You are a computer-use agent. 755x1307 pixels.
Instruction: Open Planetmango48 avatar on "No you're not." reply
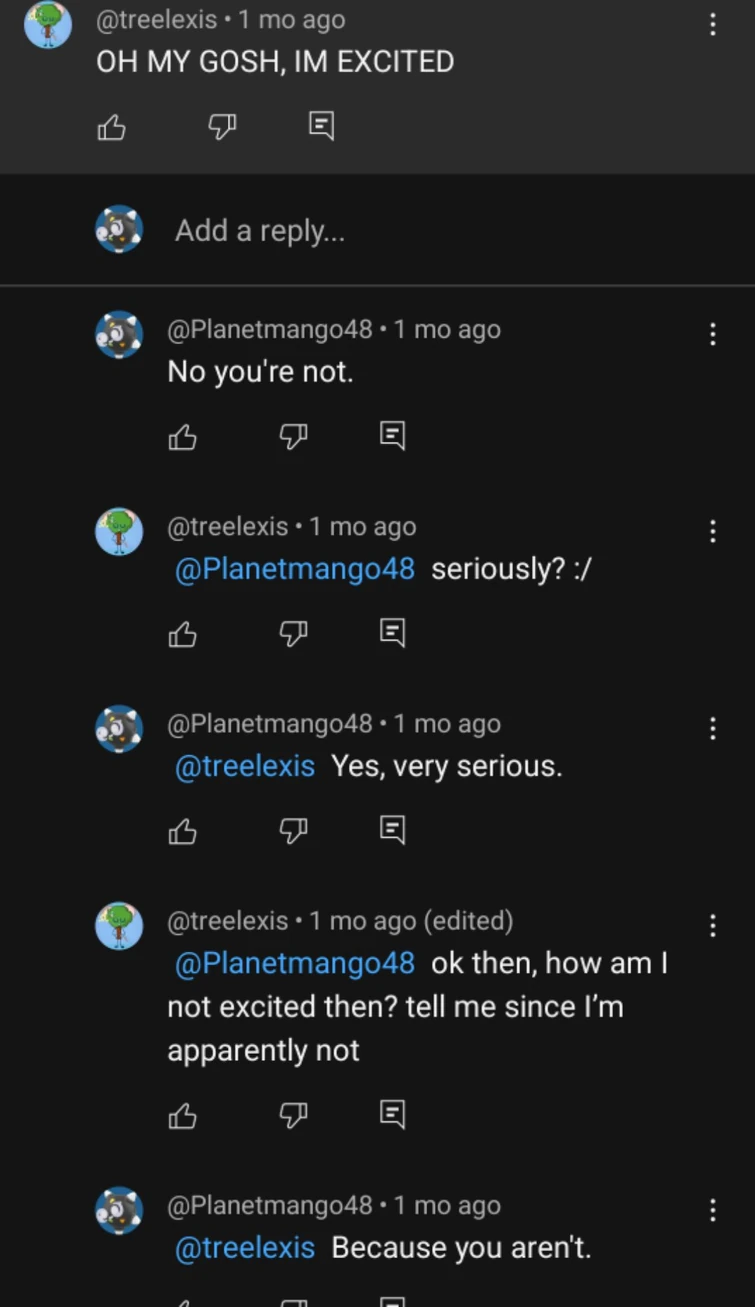tap(119, 334)
